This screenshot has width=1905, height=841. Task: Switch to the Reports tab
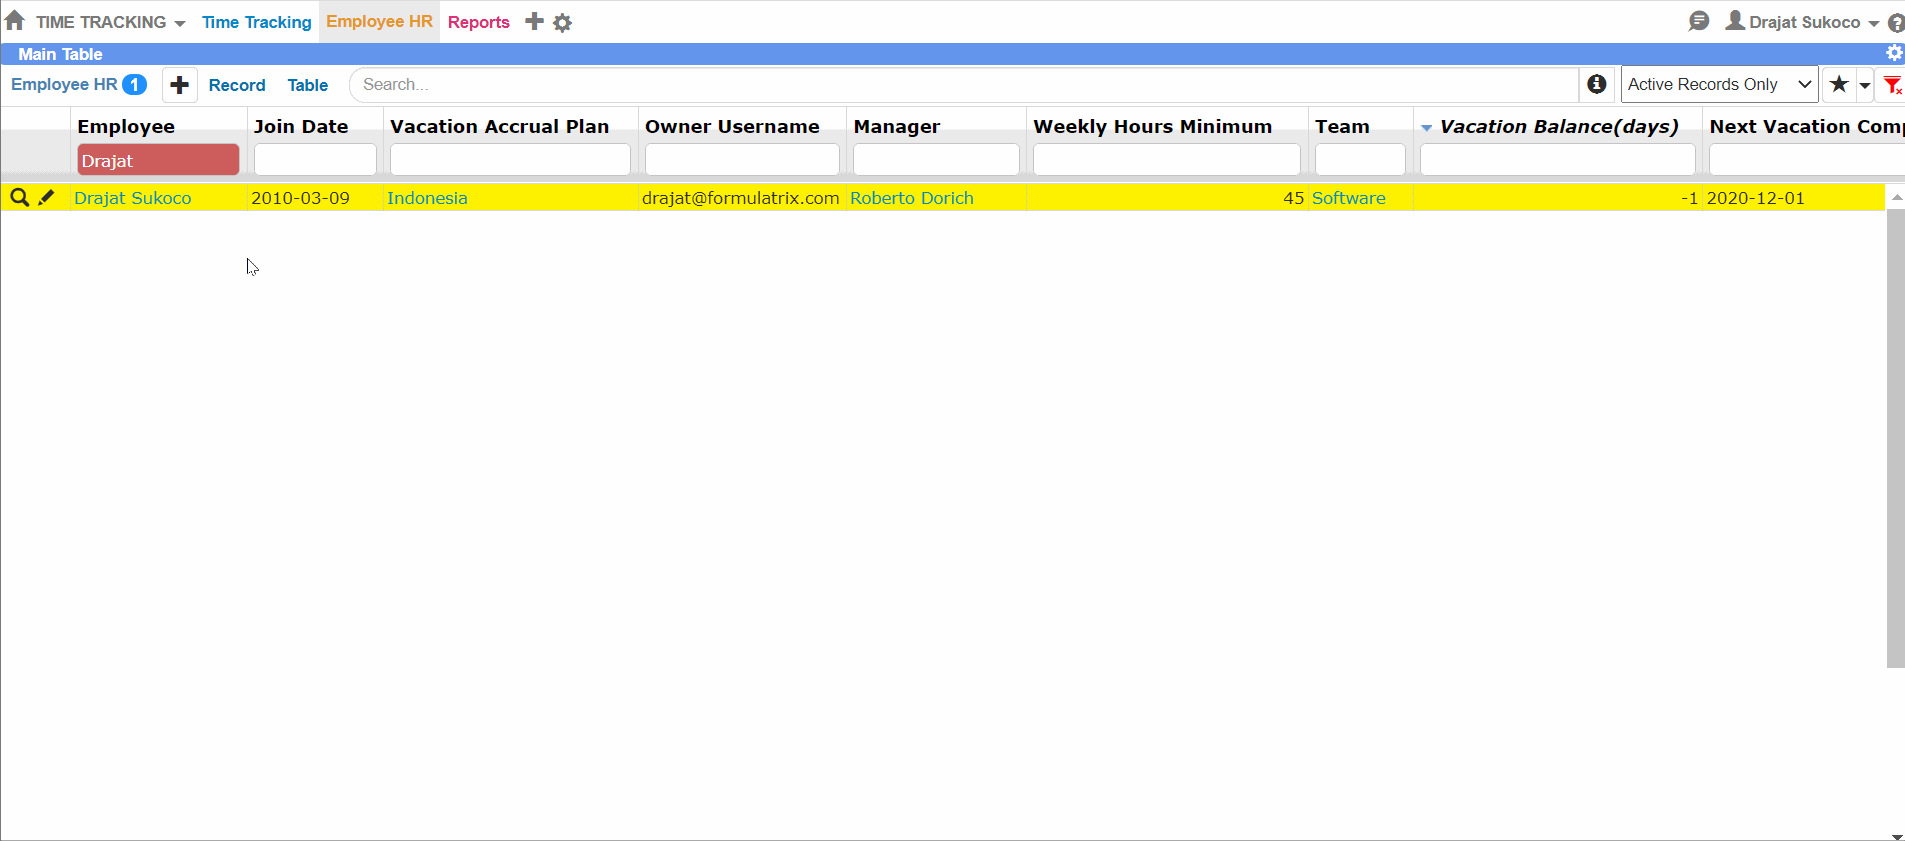(x=478, y=22)
